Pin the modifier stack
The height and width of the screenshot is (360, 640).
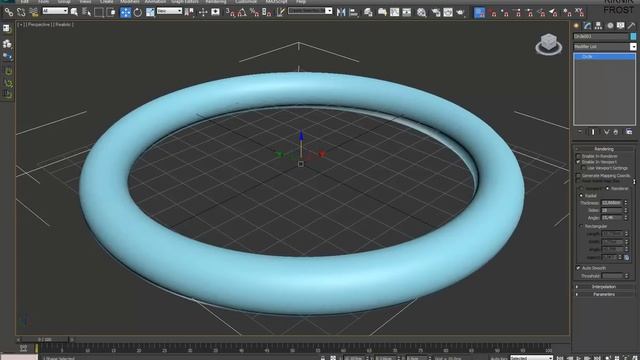[x=580, y=132]
